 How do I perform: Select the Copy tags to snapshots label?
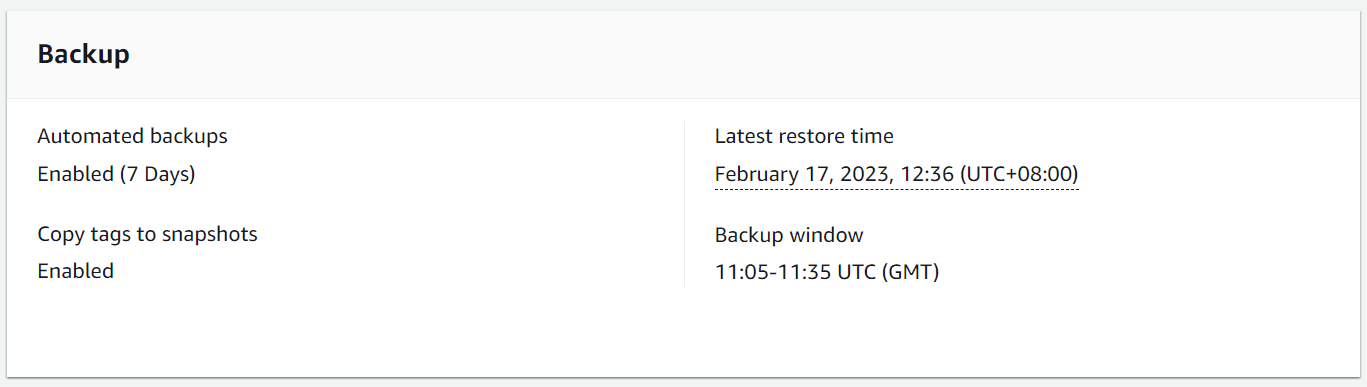tap(147, 234)
